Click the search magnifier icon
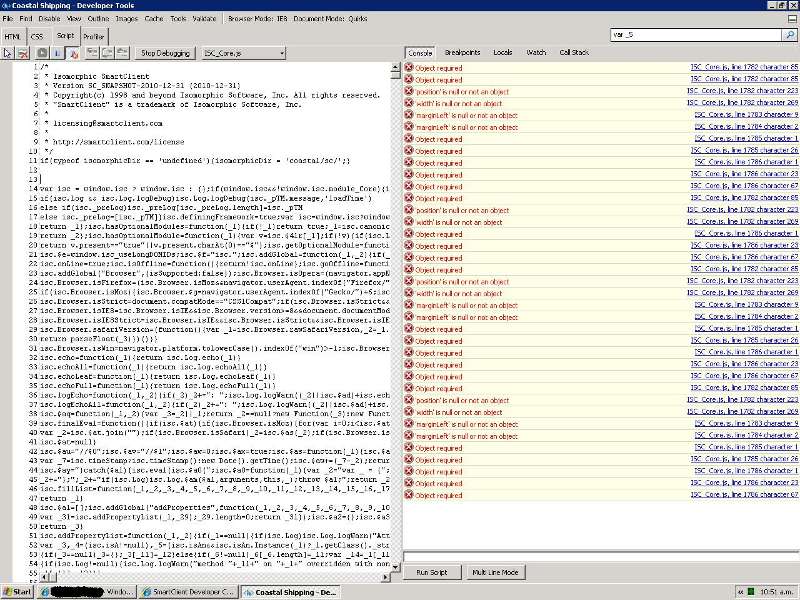 pyautogui.click(x=789, y=34)
